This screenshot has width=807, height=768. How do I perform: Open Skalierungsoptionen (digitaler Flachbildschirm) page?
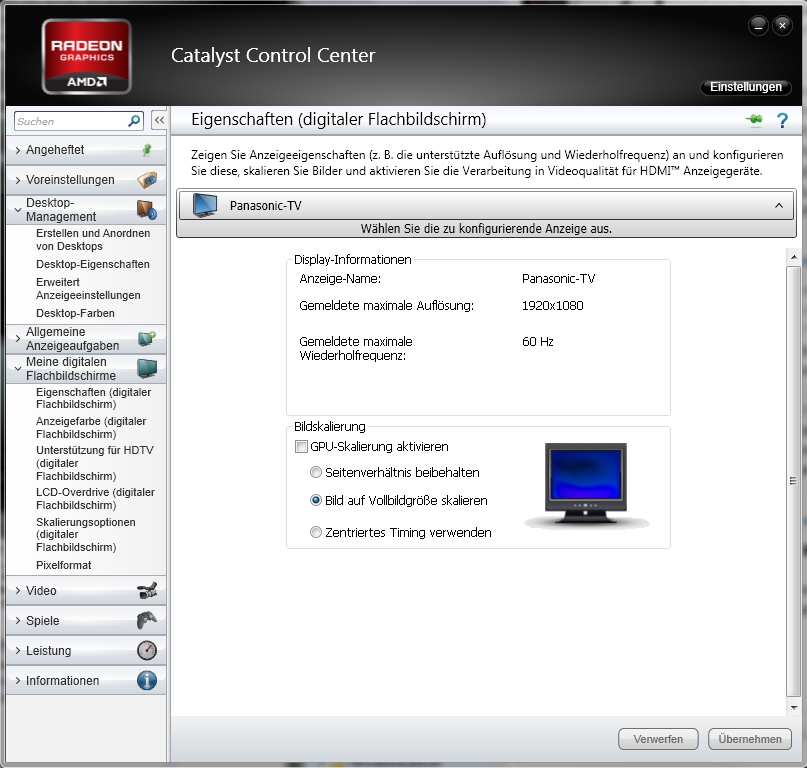click(x=85, y=534)
